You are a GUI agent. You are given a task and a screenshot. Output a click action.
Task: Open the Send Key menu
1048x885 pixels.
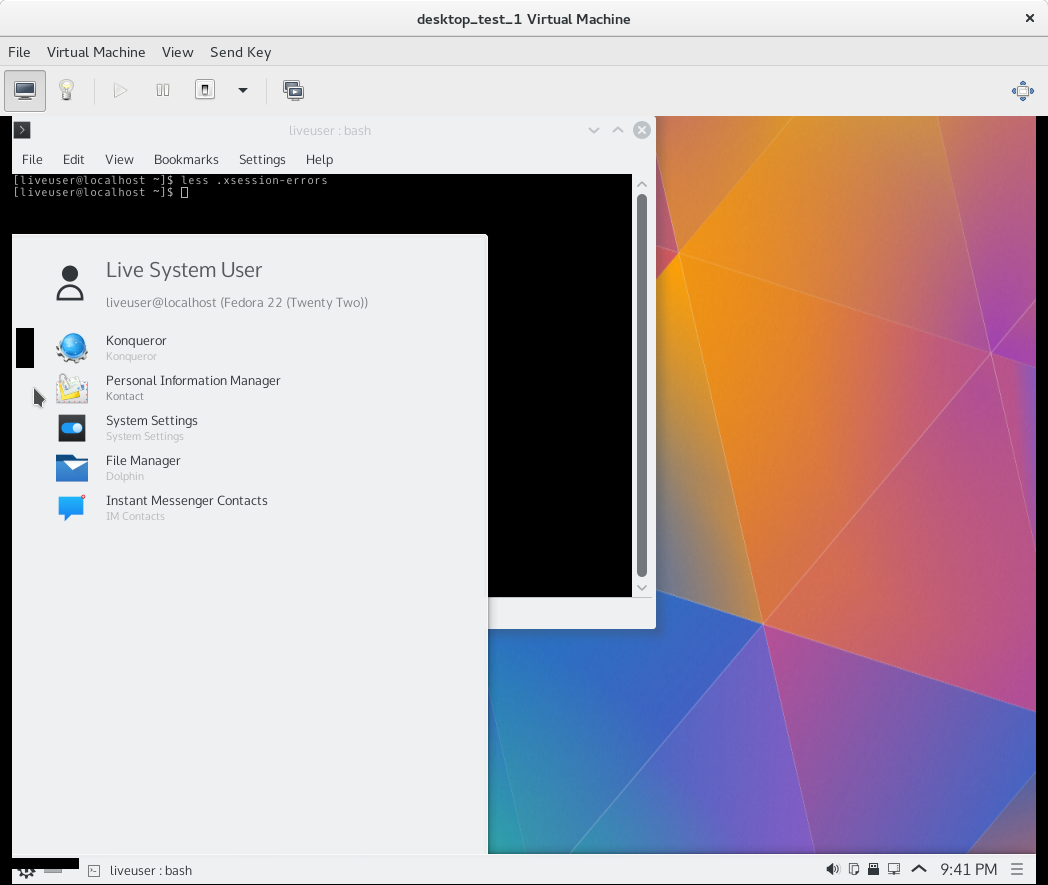241,52
